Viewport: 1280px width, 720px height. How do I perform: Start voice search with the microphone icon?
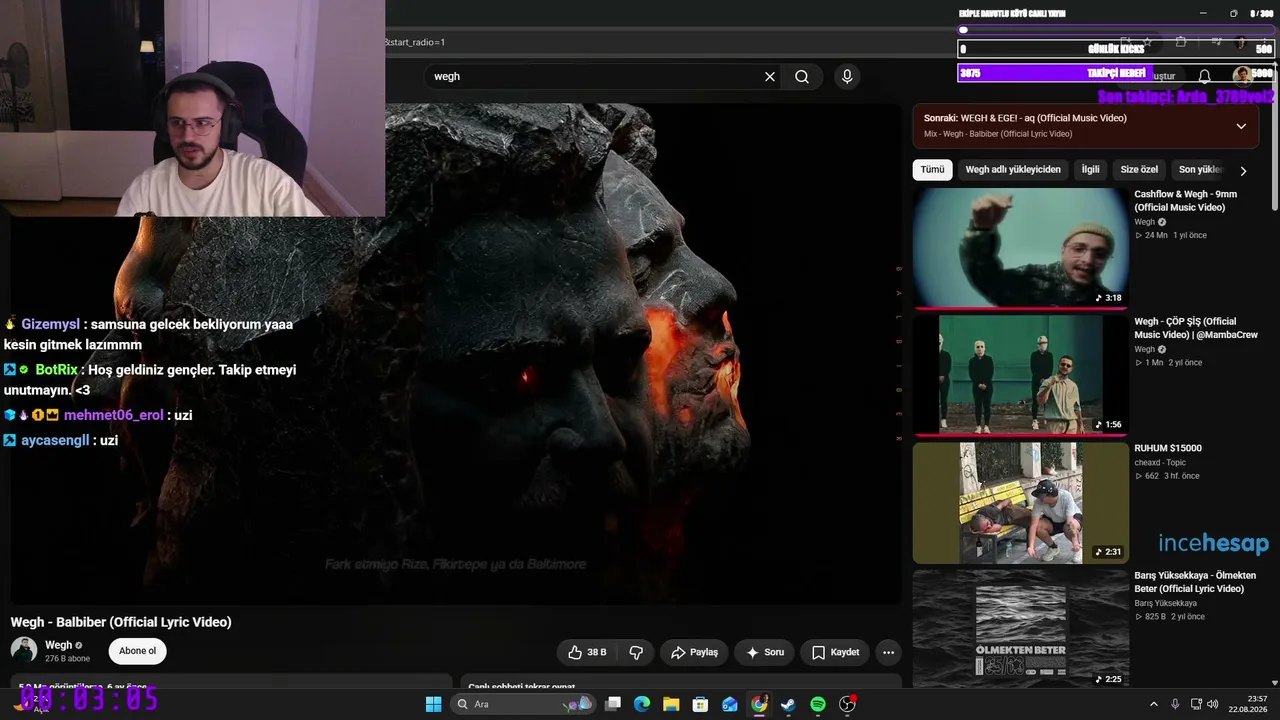(x=847, y=77)
